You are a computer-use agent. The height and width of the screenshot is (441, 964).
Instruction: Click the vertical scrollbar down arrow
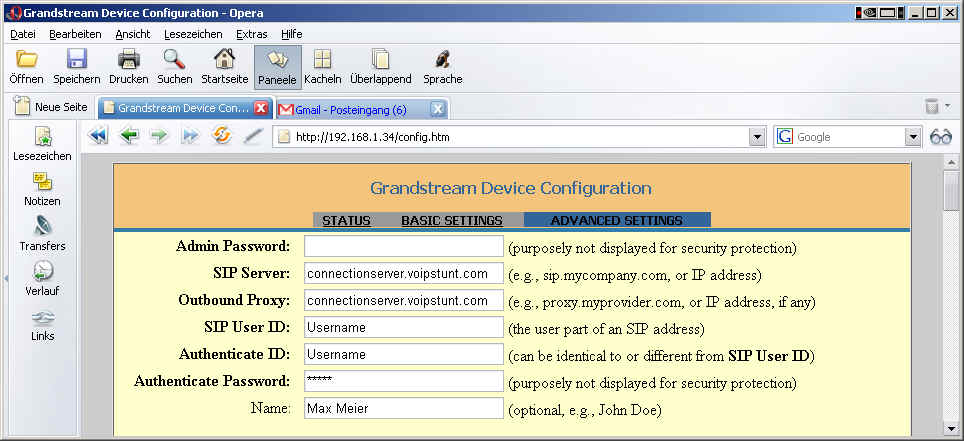click(x=951, y=428)
